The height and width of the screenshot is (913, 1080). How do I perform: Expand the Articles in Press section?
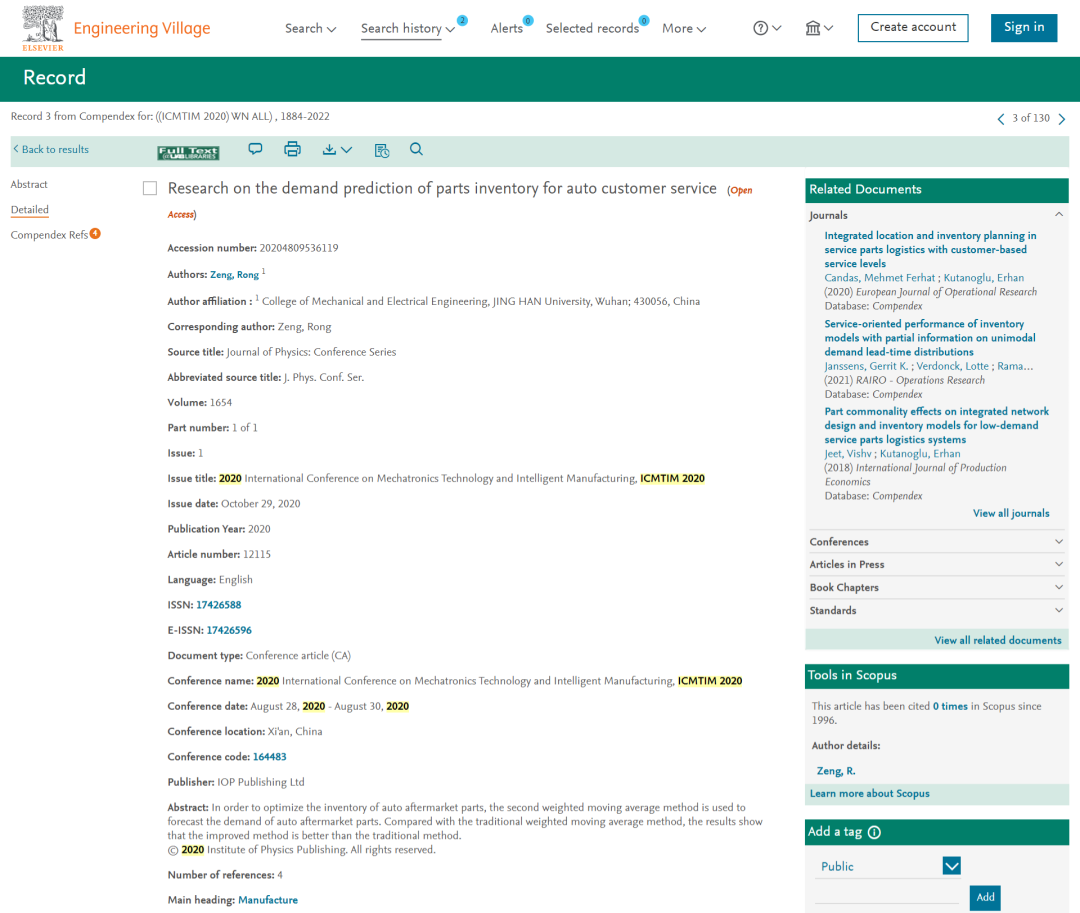pos(1059,565)
